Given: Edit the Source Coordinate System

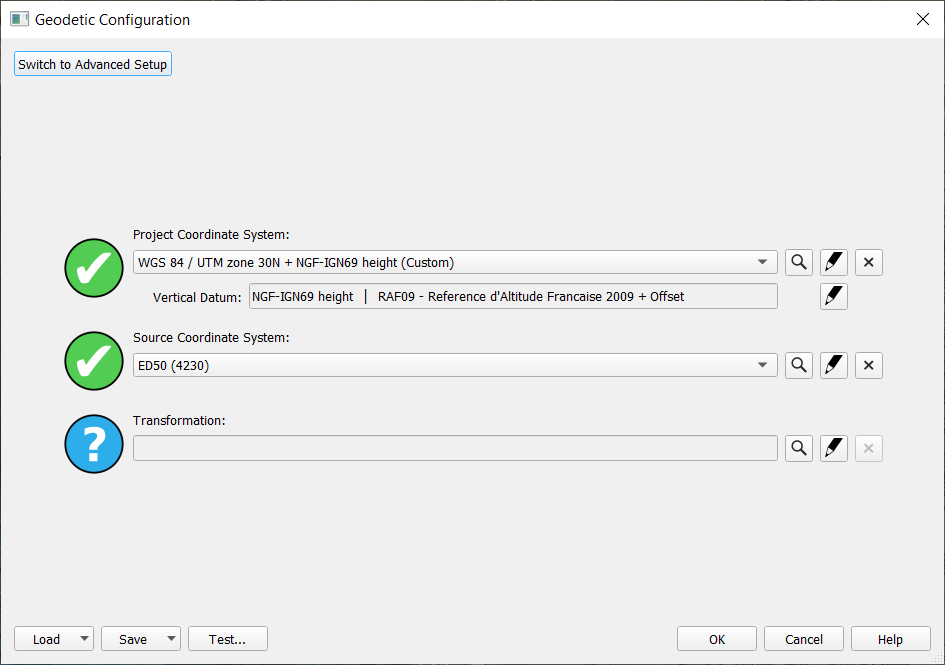Looking at the screenshot, I should coord(834,365).
